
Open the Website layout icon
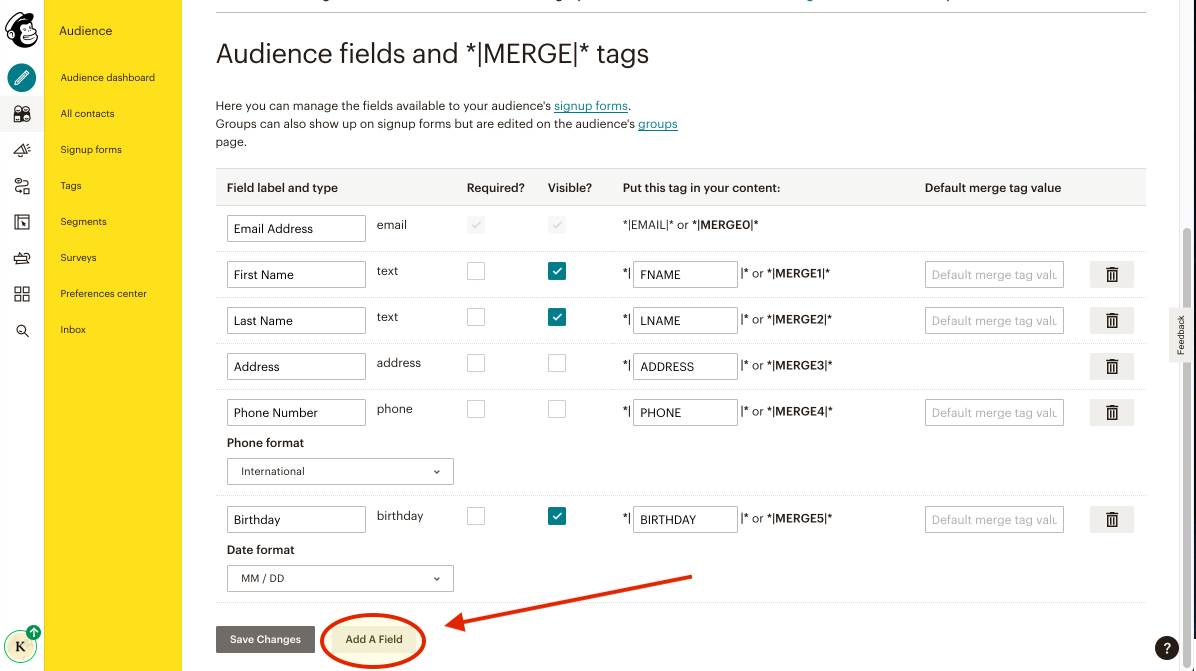[x=21, y=221]
